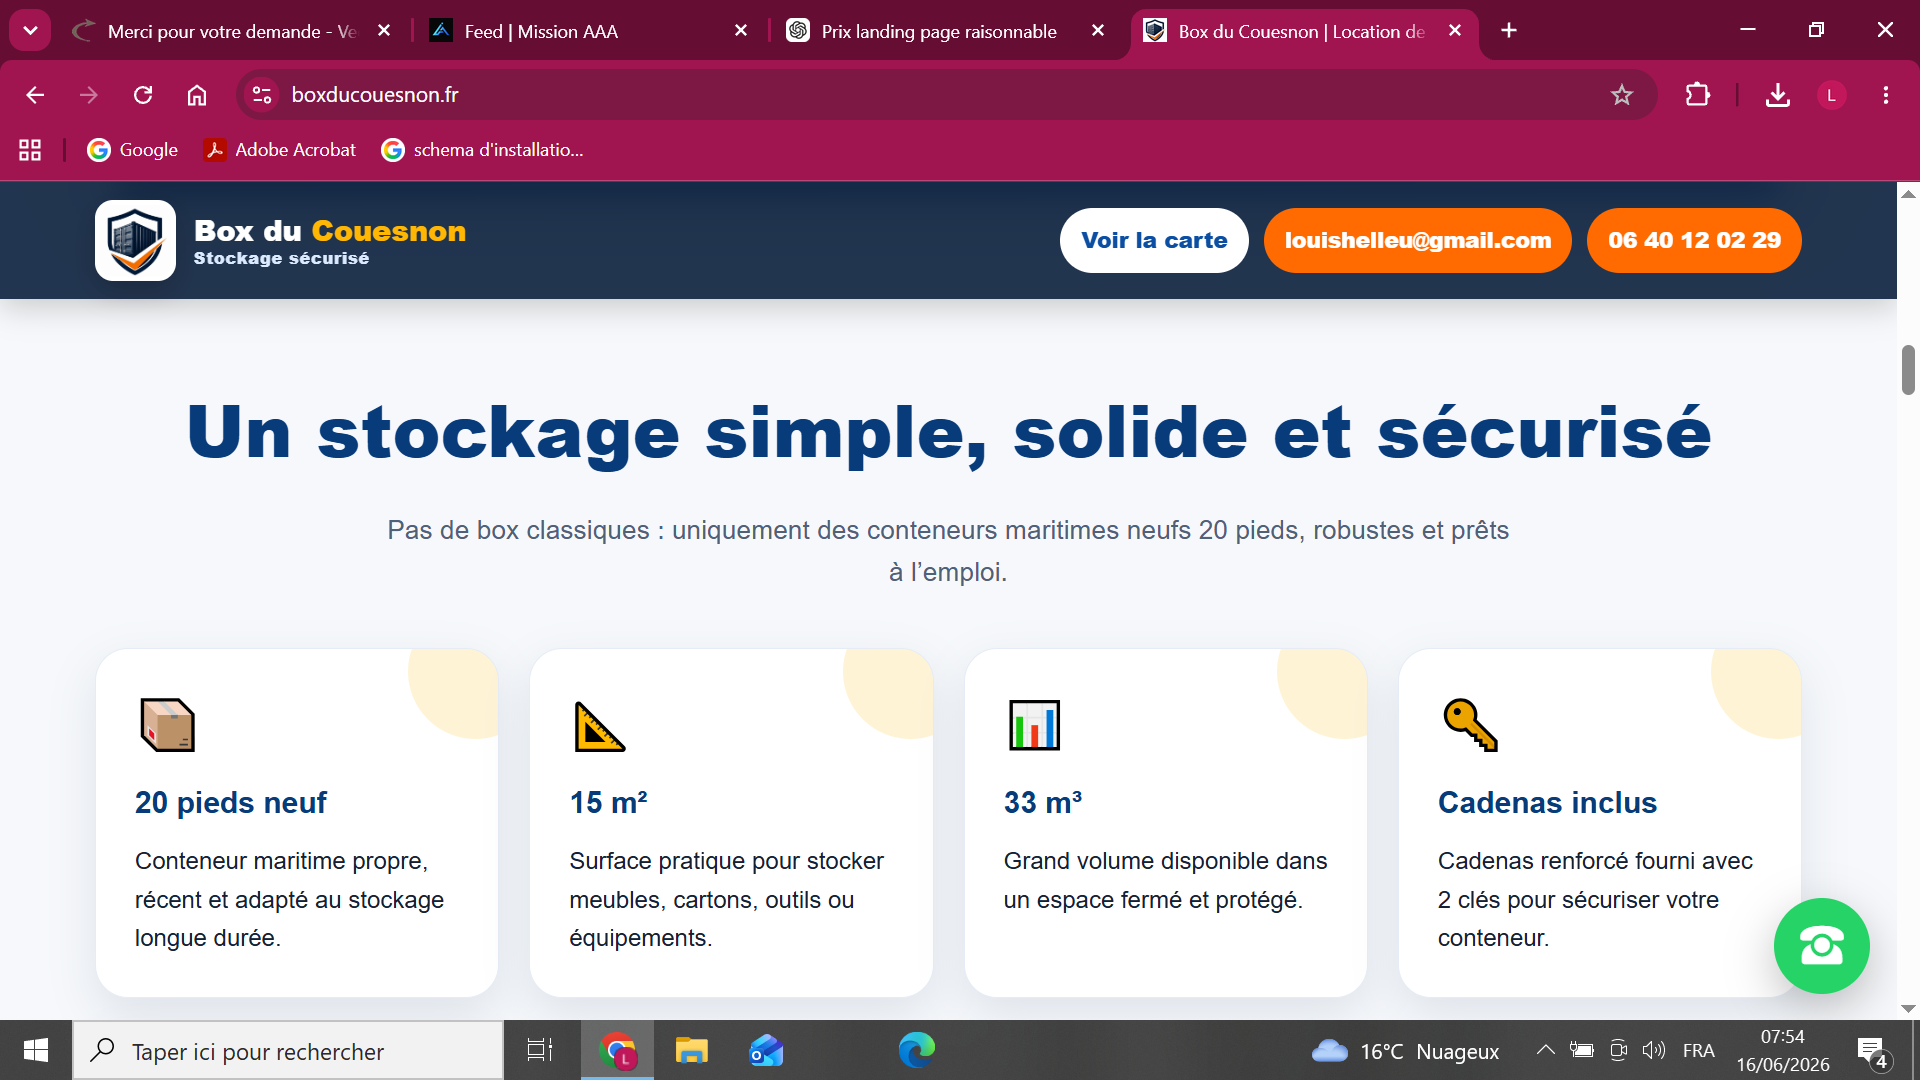1920x1080 pixels.
Task: Open the volume speaker icon
Action: [x=1653, y=1050]
